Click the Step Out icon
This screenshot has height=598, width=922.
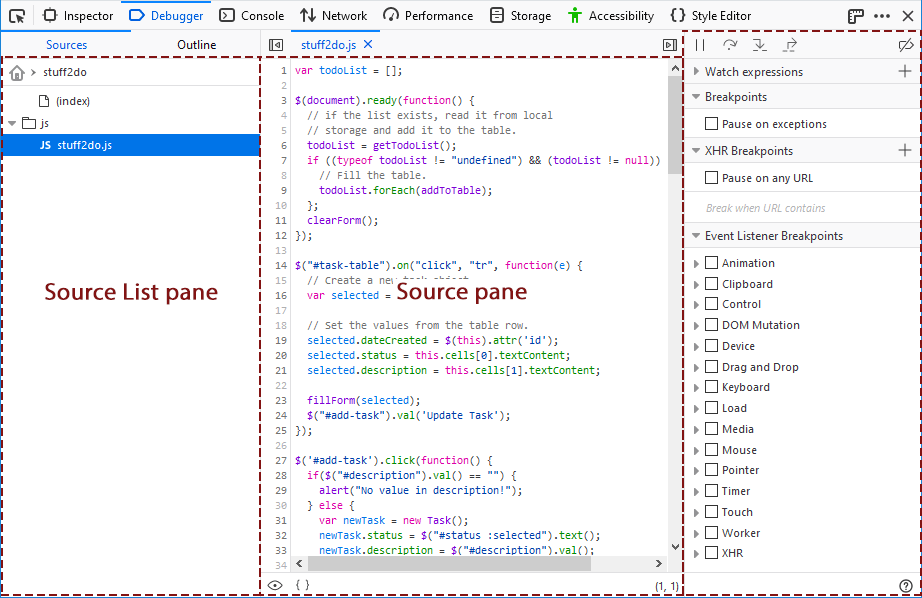790,44
